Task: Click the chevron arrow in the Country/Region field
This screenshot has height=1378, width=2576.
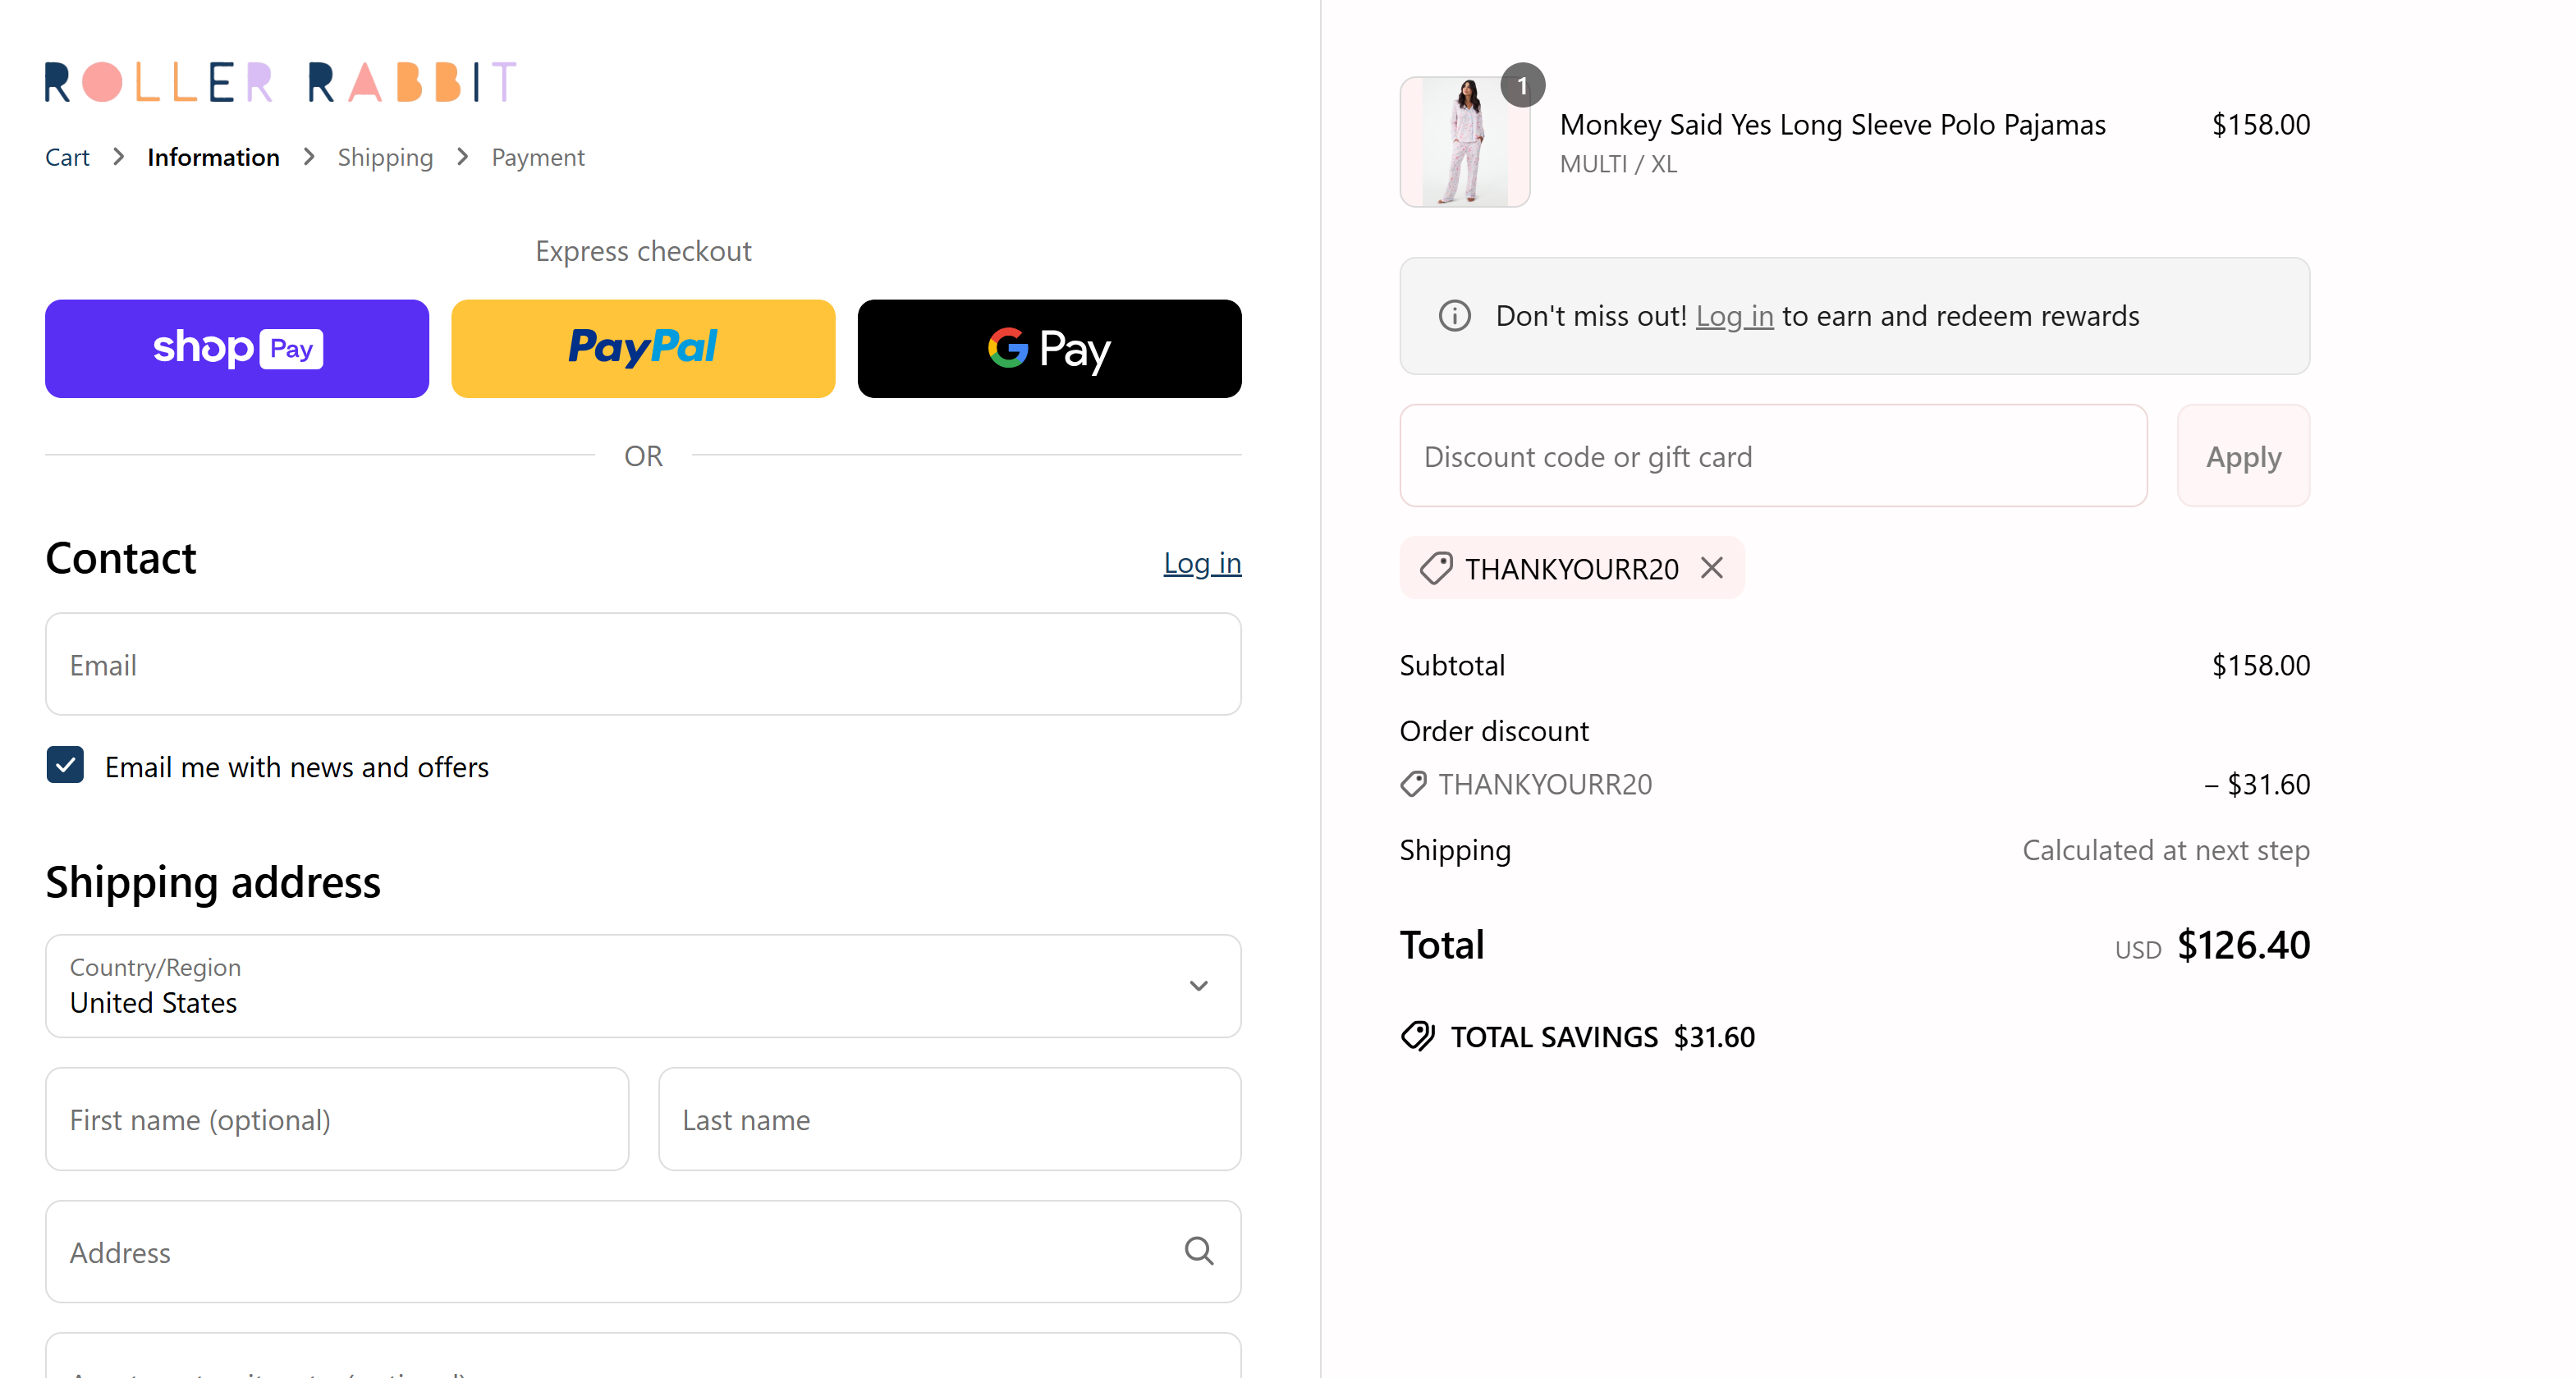Action: point(1198,986)
